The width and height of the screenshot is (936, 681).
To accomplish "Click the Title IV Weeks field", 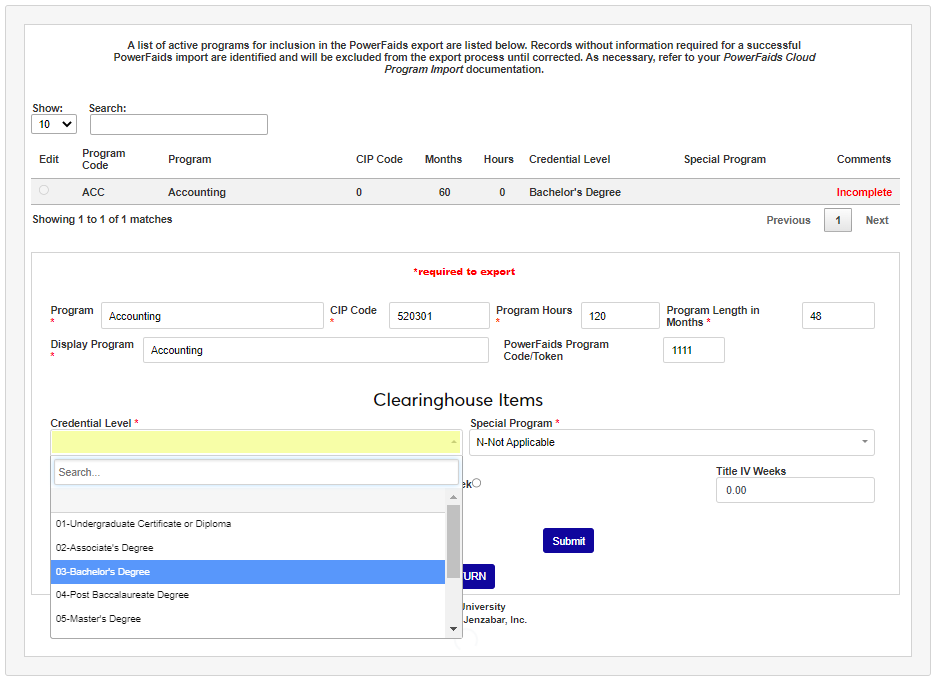I will pos(794,490).
